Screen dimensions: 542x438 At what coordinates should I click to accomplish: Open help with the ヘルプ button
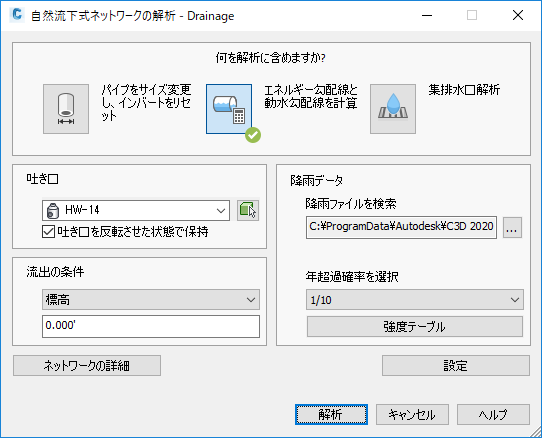pos(493,414)
